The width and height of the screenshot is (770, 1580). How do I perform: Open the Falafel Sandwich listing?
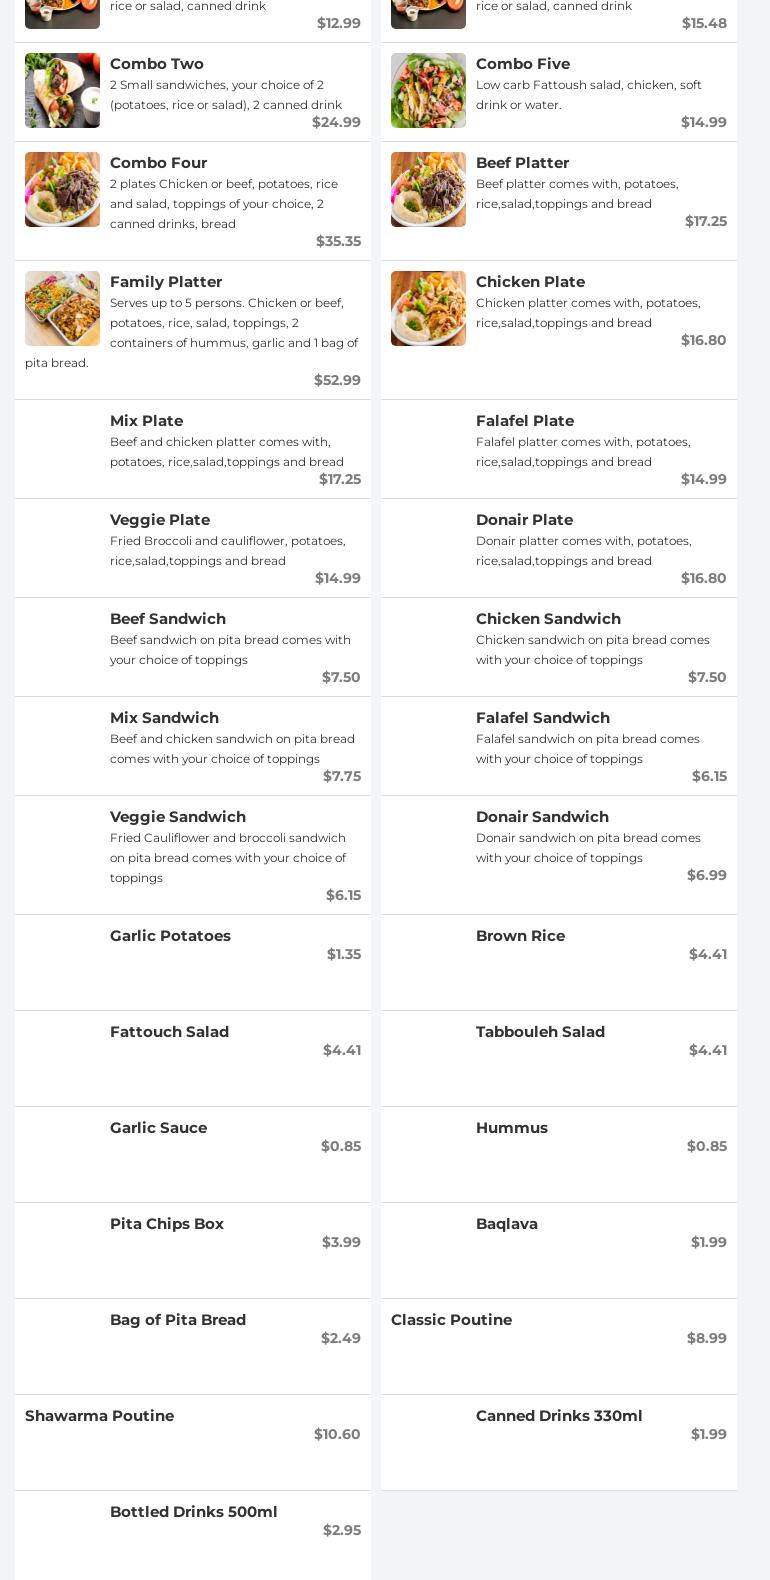(542, 718)
